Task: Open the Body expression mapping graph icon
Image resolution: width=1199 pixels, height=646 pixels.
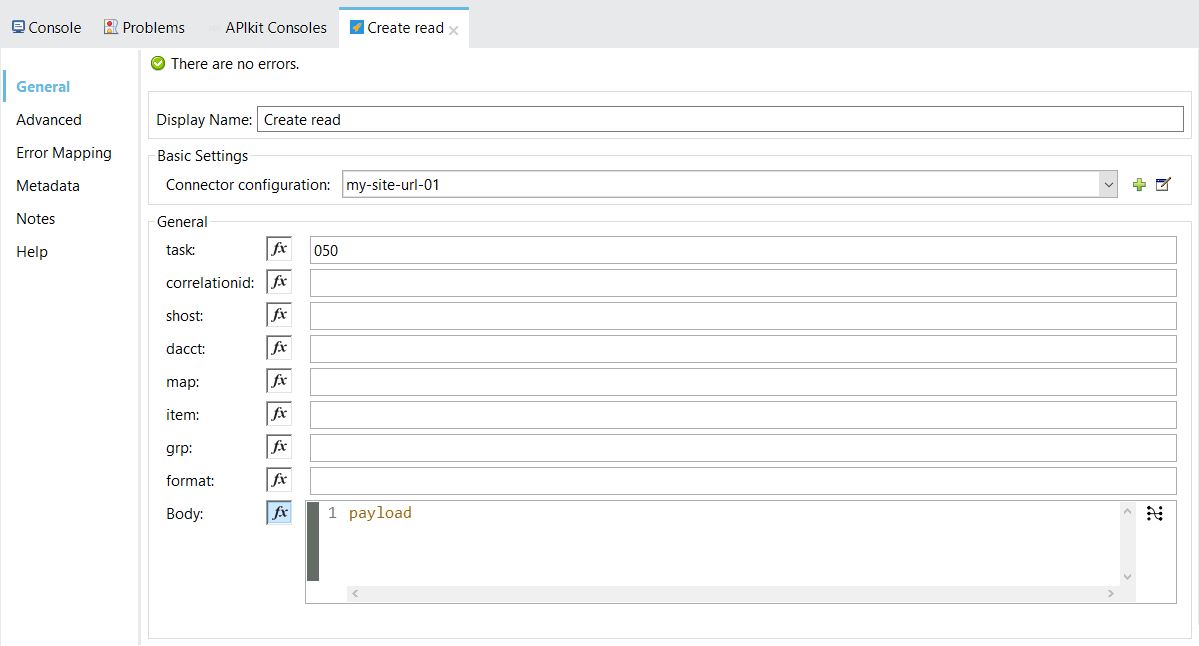Action: coord(1155,514)
